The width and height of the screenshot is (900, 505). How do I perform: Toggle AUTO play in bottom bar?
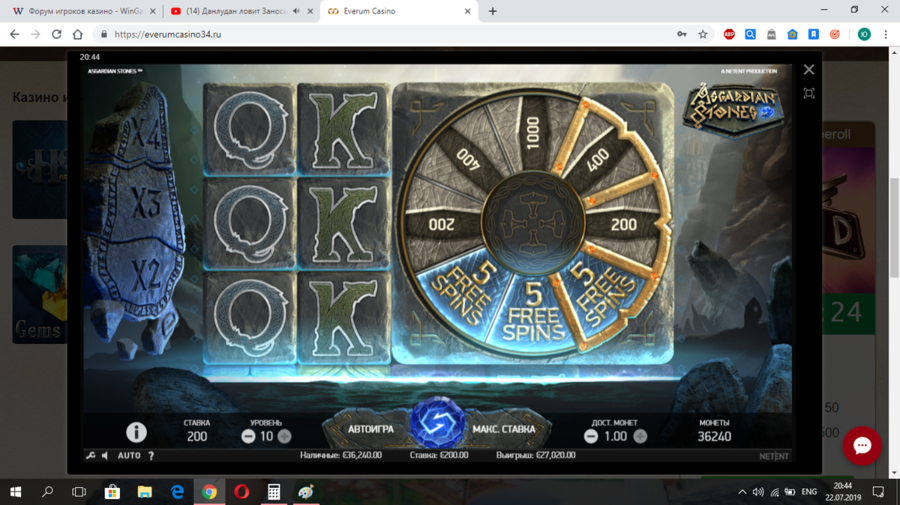tap(129, 456)
